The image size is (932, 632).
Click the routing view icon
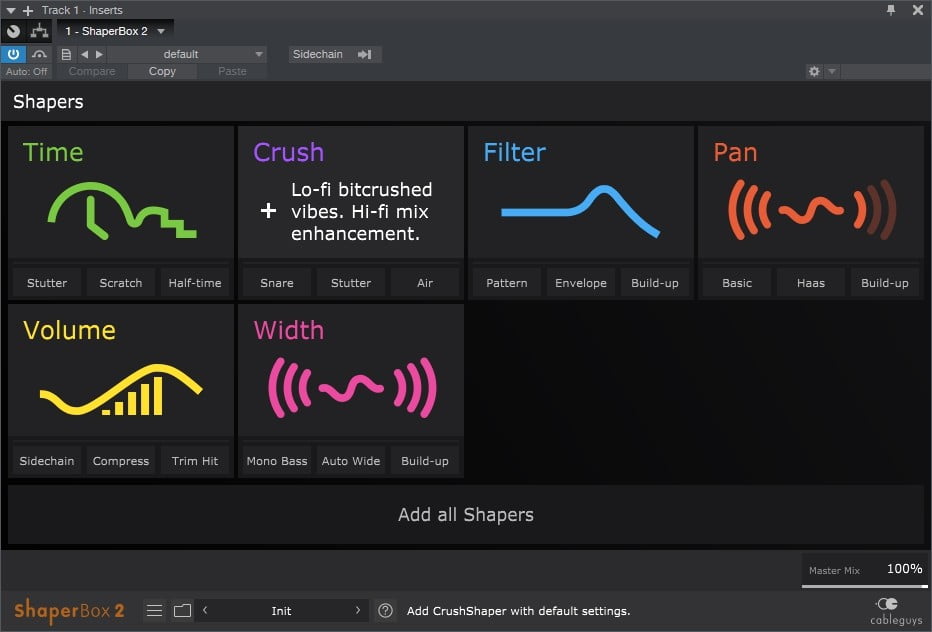pos(39,31)
